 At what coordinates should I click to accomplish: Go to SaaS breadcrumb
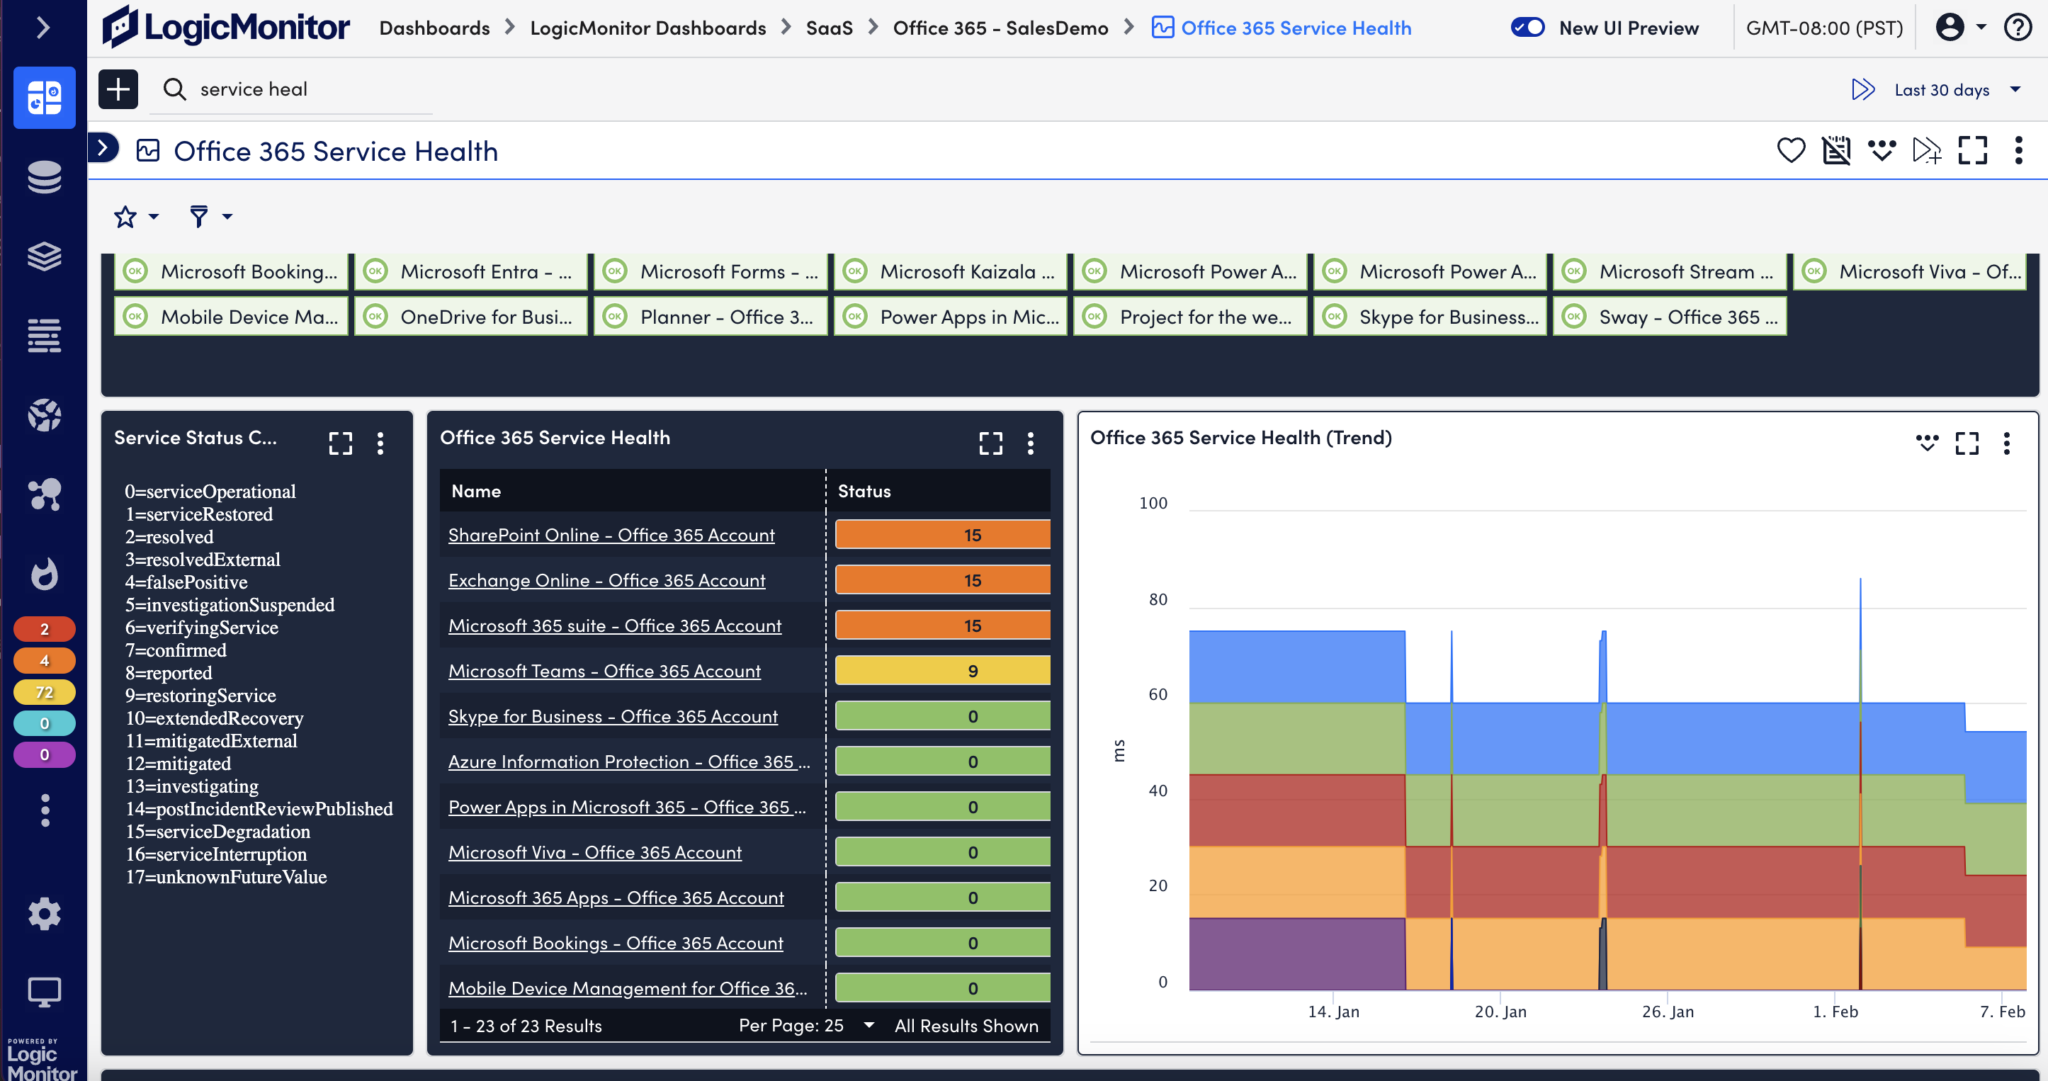pyautogui.click(x=829, y=28)
